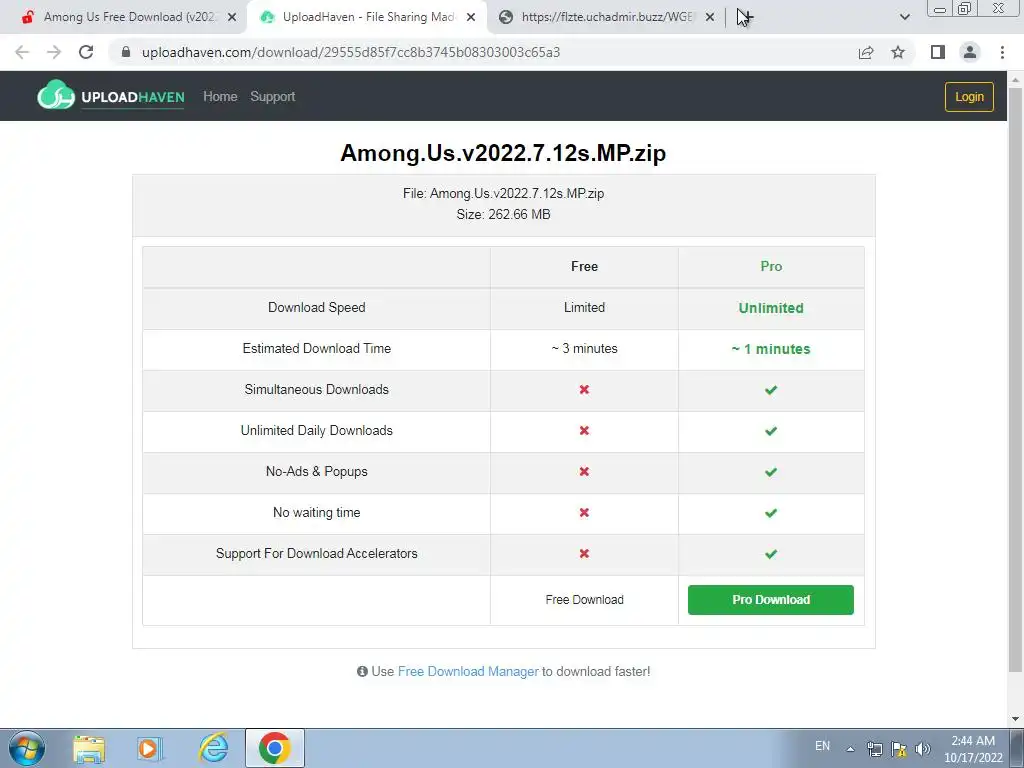The height and width of the screenshot is (768, 1024).
Task: Click the green Pro Download button
Action: click(771, 600)
